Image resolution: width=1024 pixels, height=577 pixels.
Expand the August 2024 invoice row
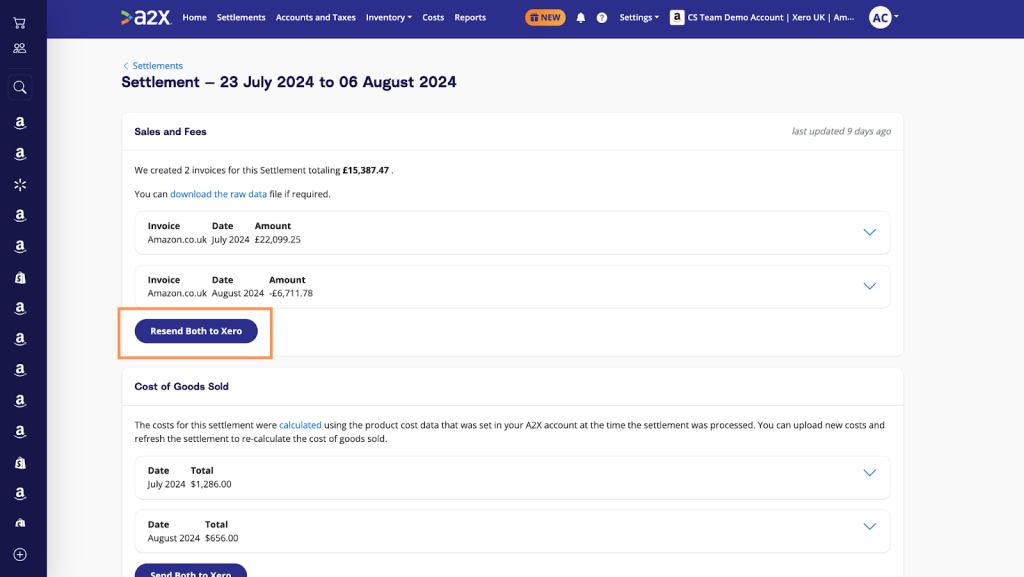(x=869, y=286)
